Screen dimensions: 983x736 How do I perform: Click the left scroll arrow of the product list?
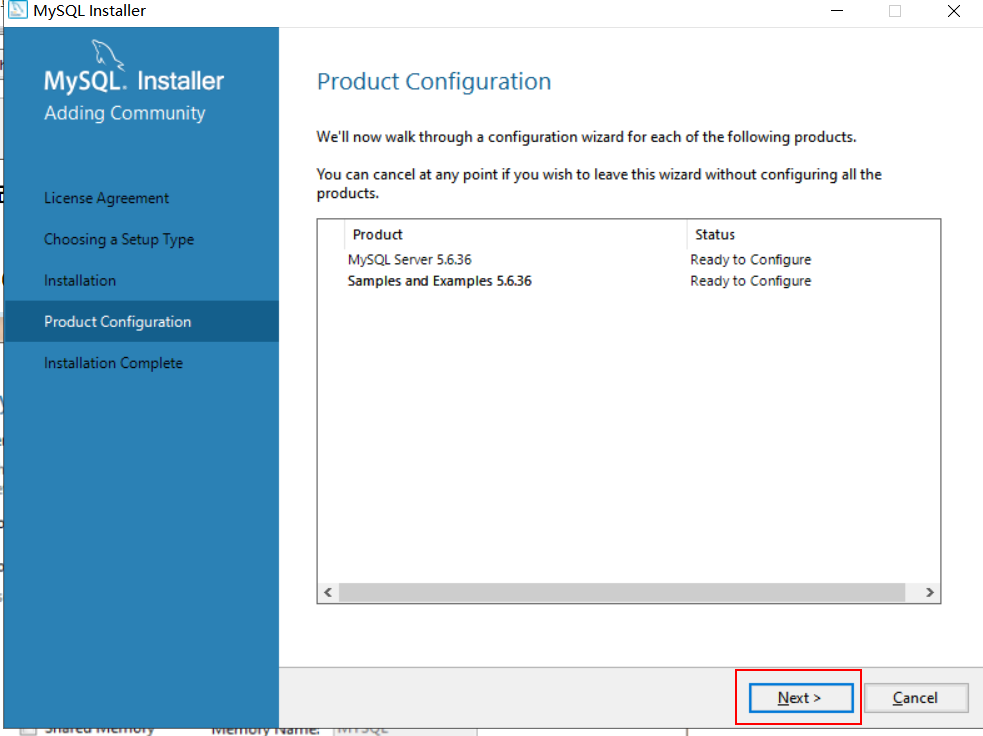click(x=327, y=592)
